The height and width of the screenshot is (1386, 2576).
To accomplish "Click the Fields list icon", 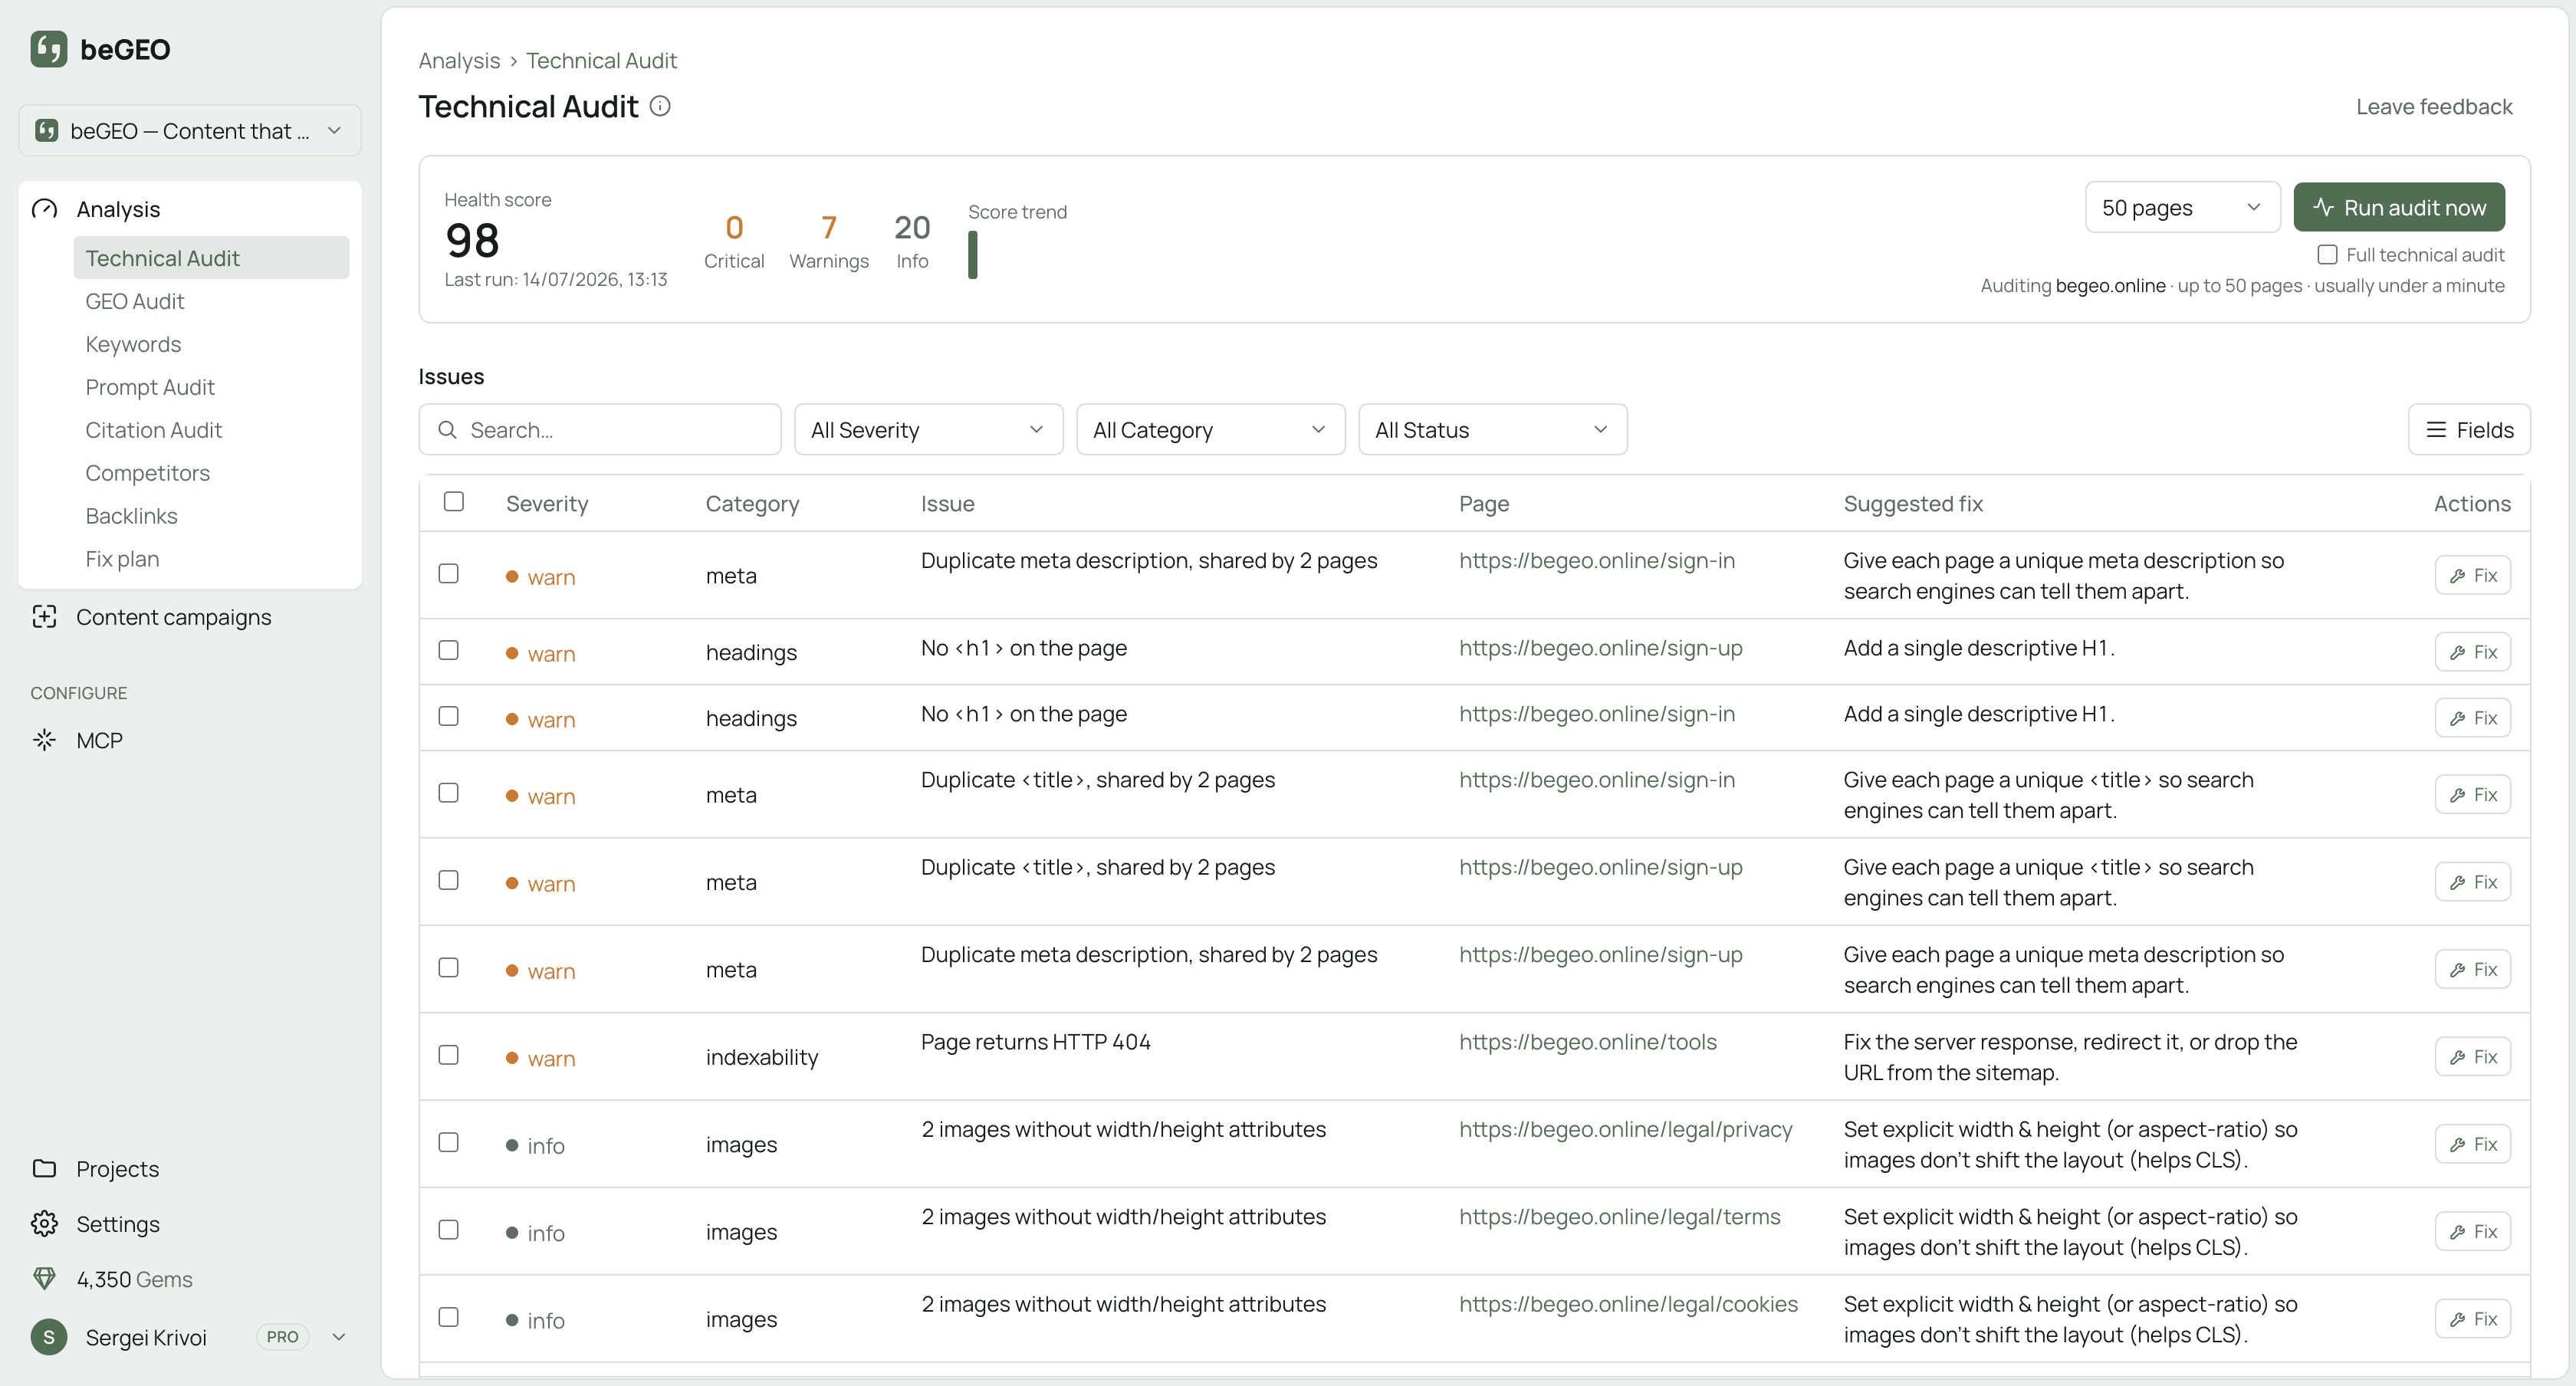I will 2436,429.
